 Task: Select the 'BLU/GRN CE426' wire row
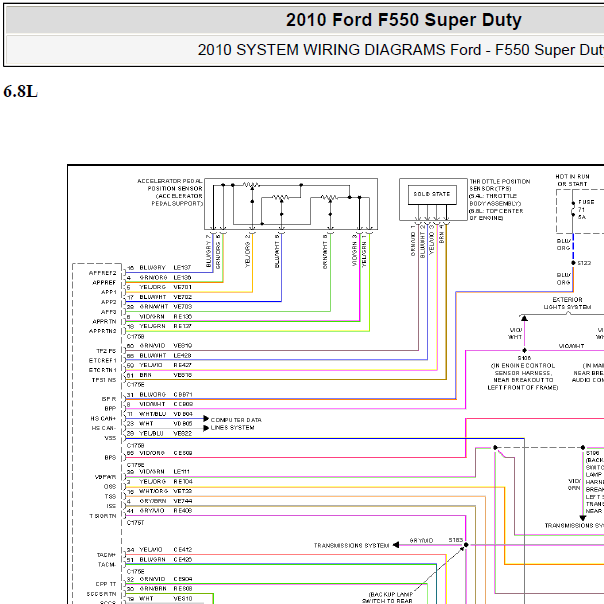pyautogui.click(x=159, y=559)
